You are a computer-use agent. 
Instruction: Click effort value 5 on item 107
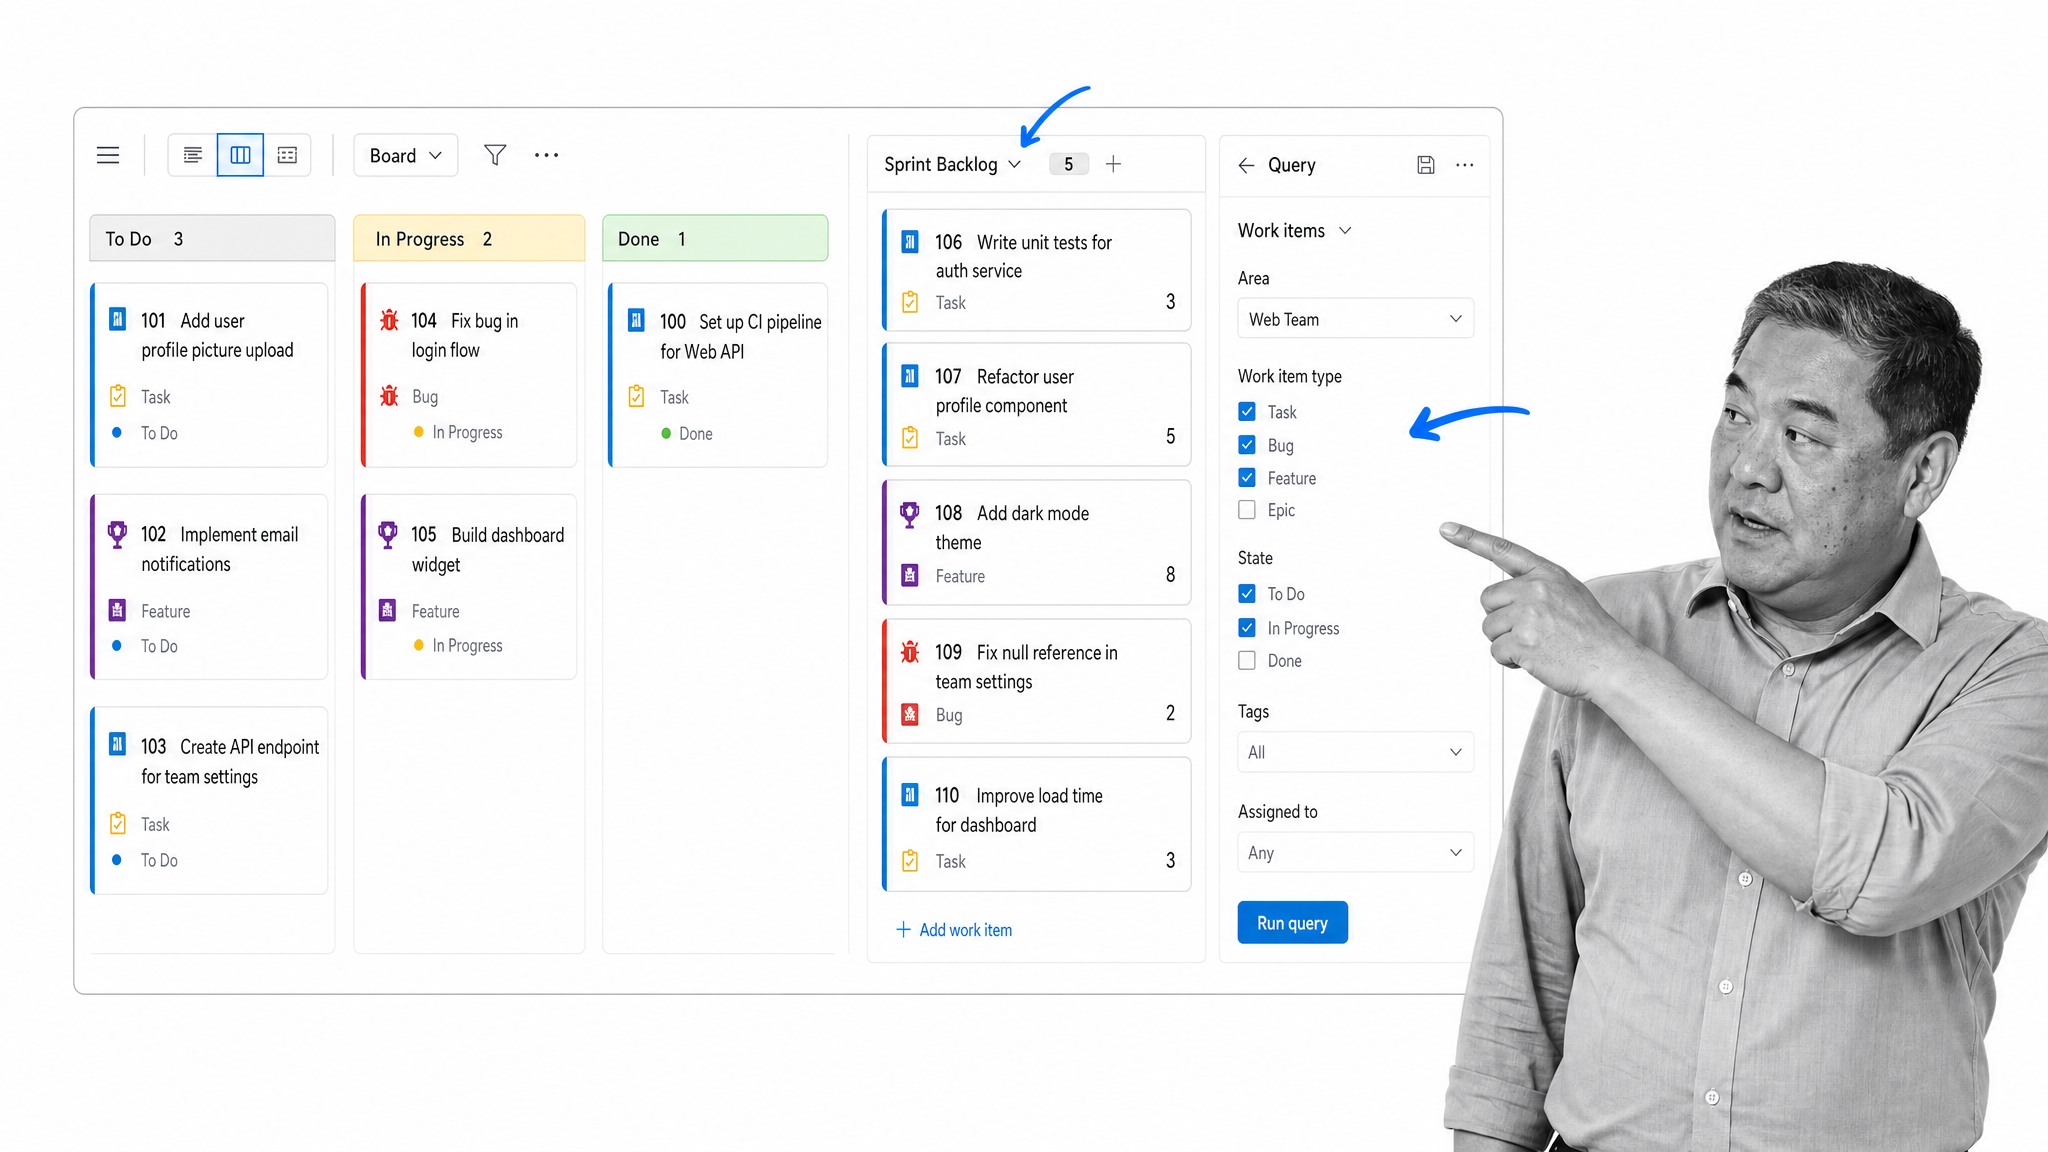pos(1170,436)
